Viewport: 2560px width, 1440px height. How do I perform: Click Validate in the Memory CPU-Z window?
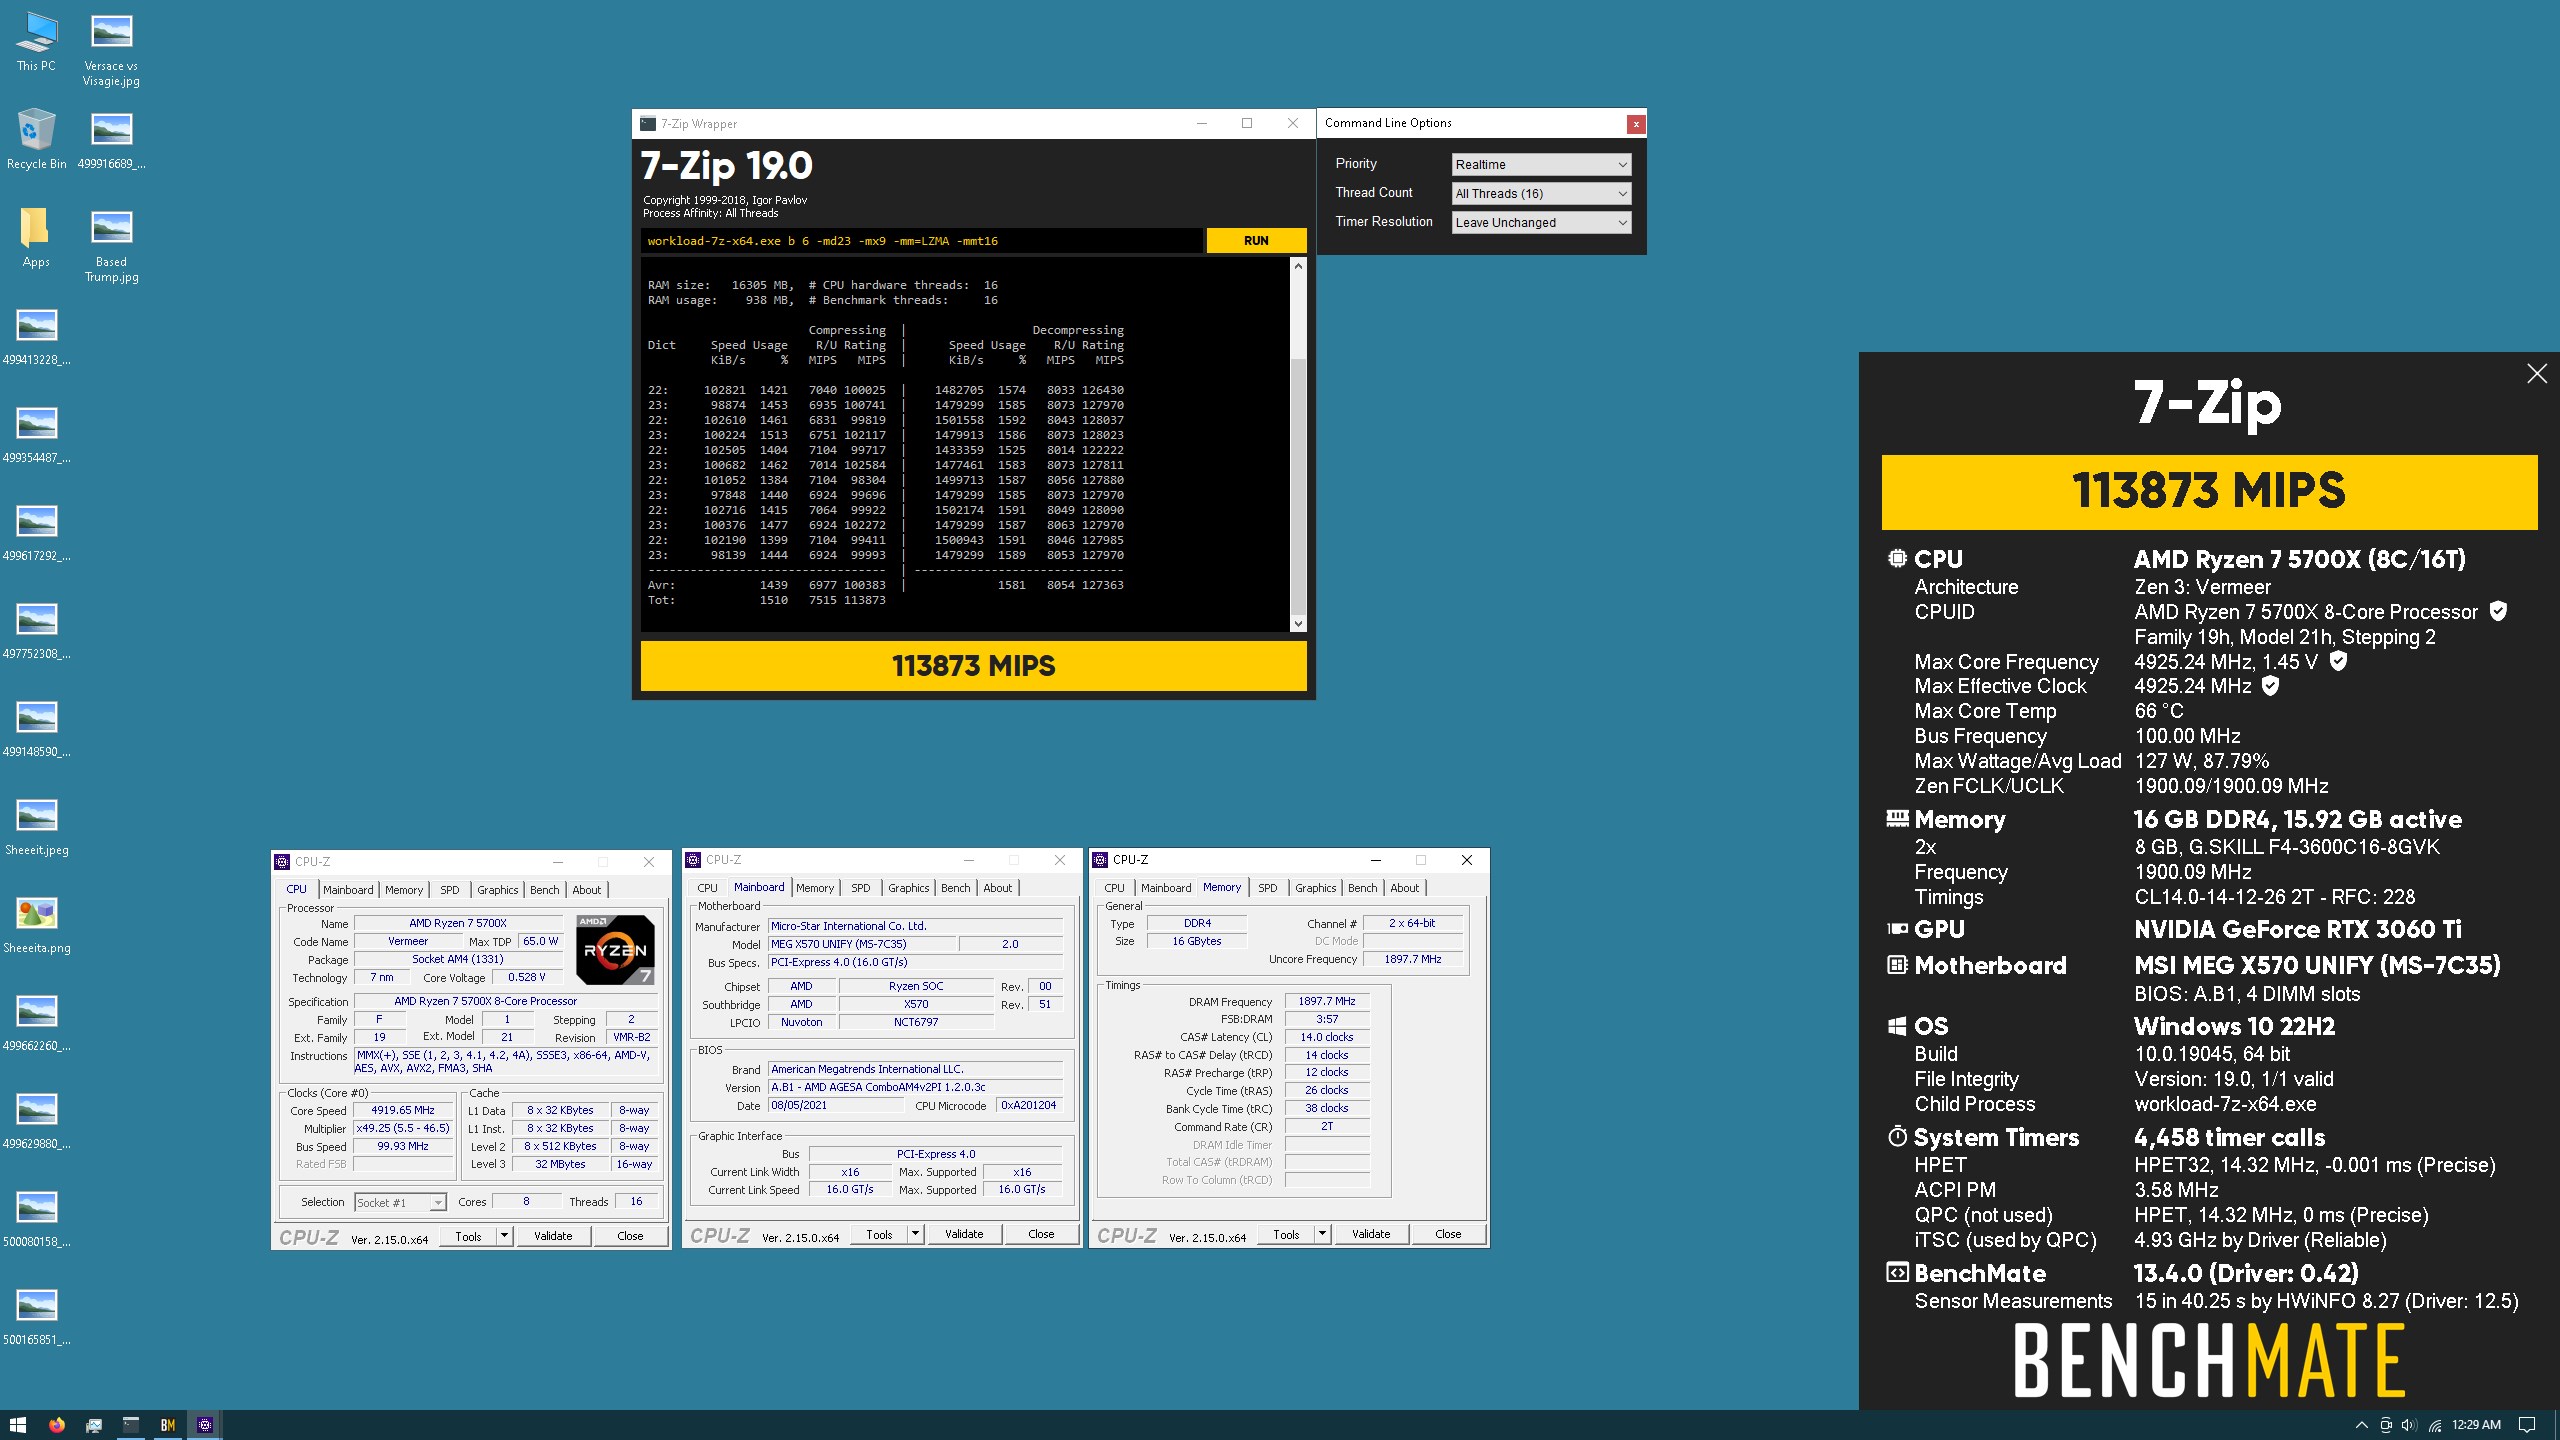(x=1371, y=1234)
